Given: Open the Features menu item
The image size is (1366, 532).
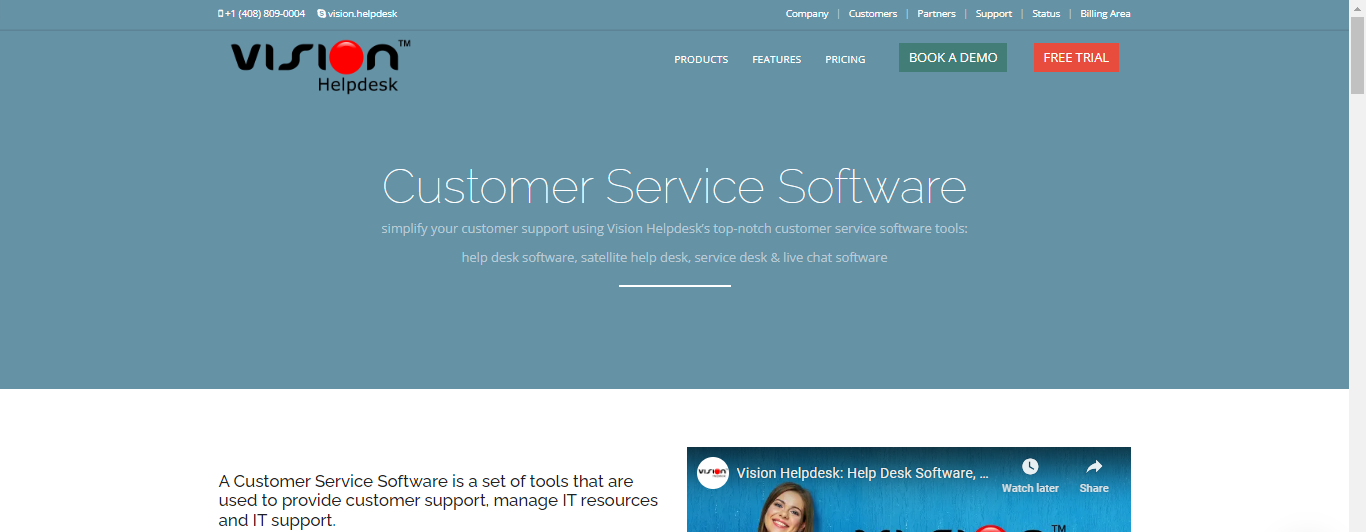Looking at the screenshot, I should point(776,60).
